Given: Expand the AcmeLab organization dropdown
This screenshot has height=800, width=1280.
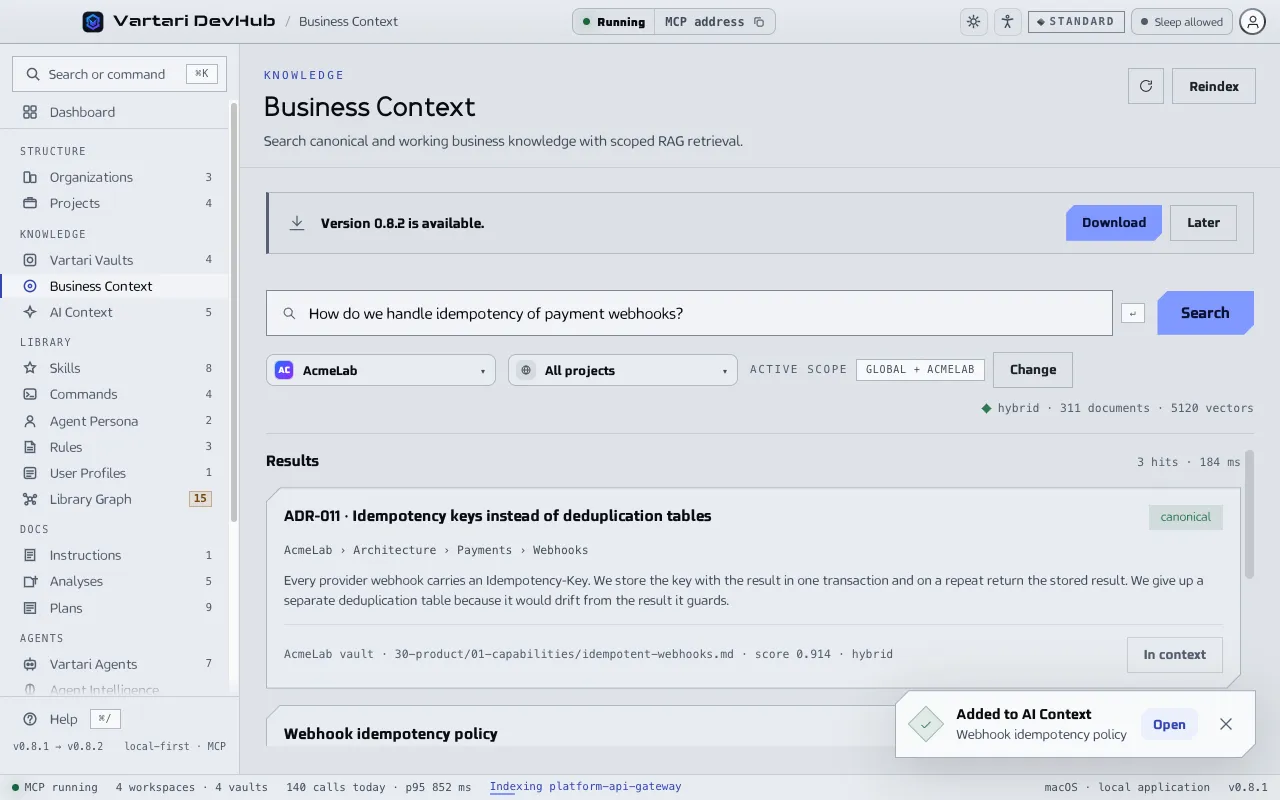Looking at the screenshot, I should tap(381, 370).
